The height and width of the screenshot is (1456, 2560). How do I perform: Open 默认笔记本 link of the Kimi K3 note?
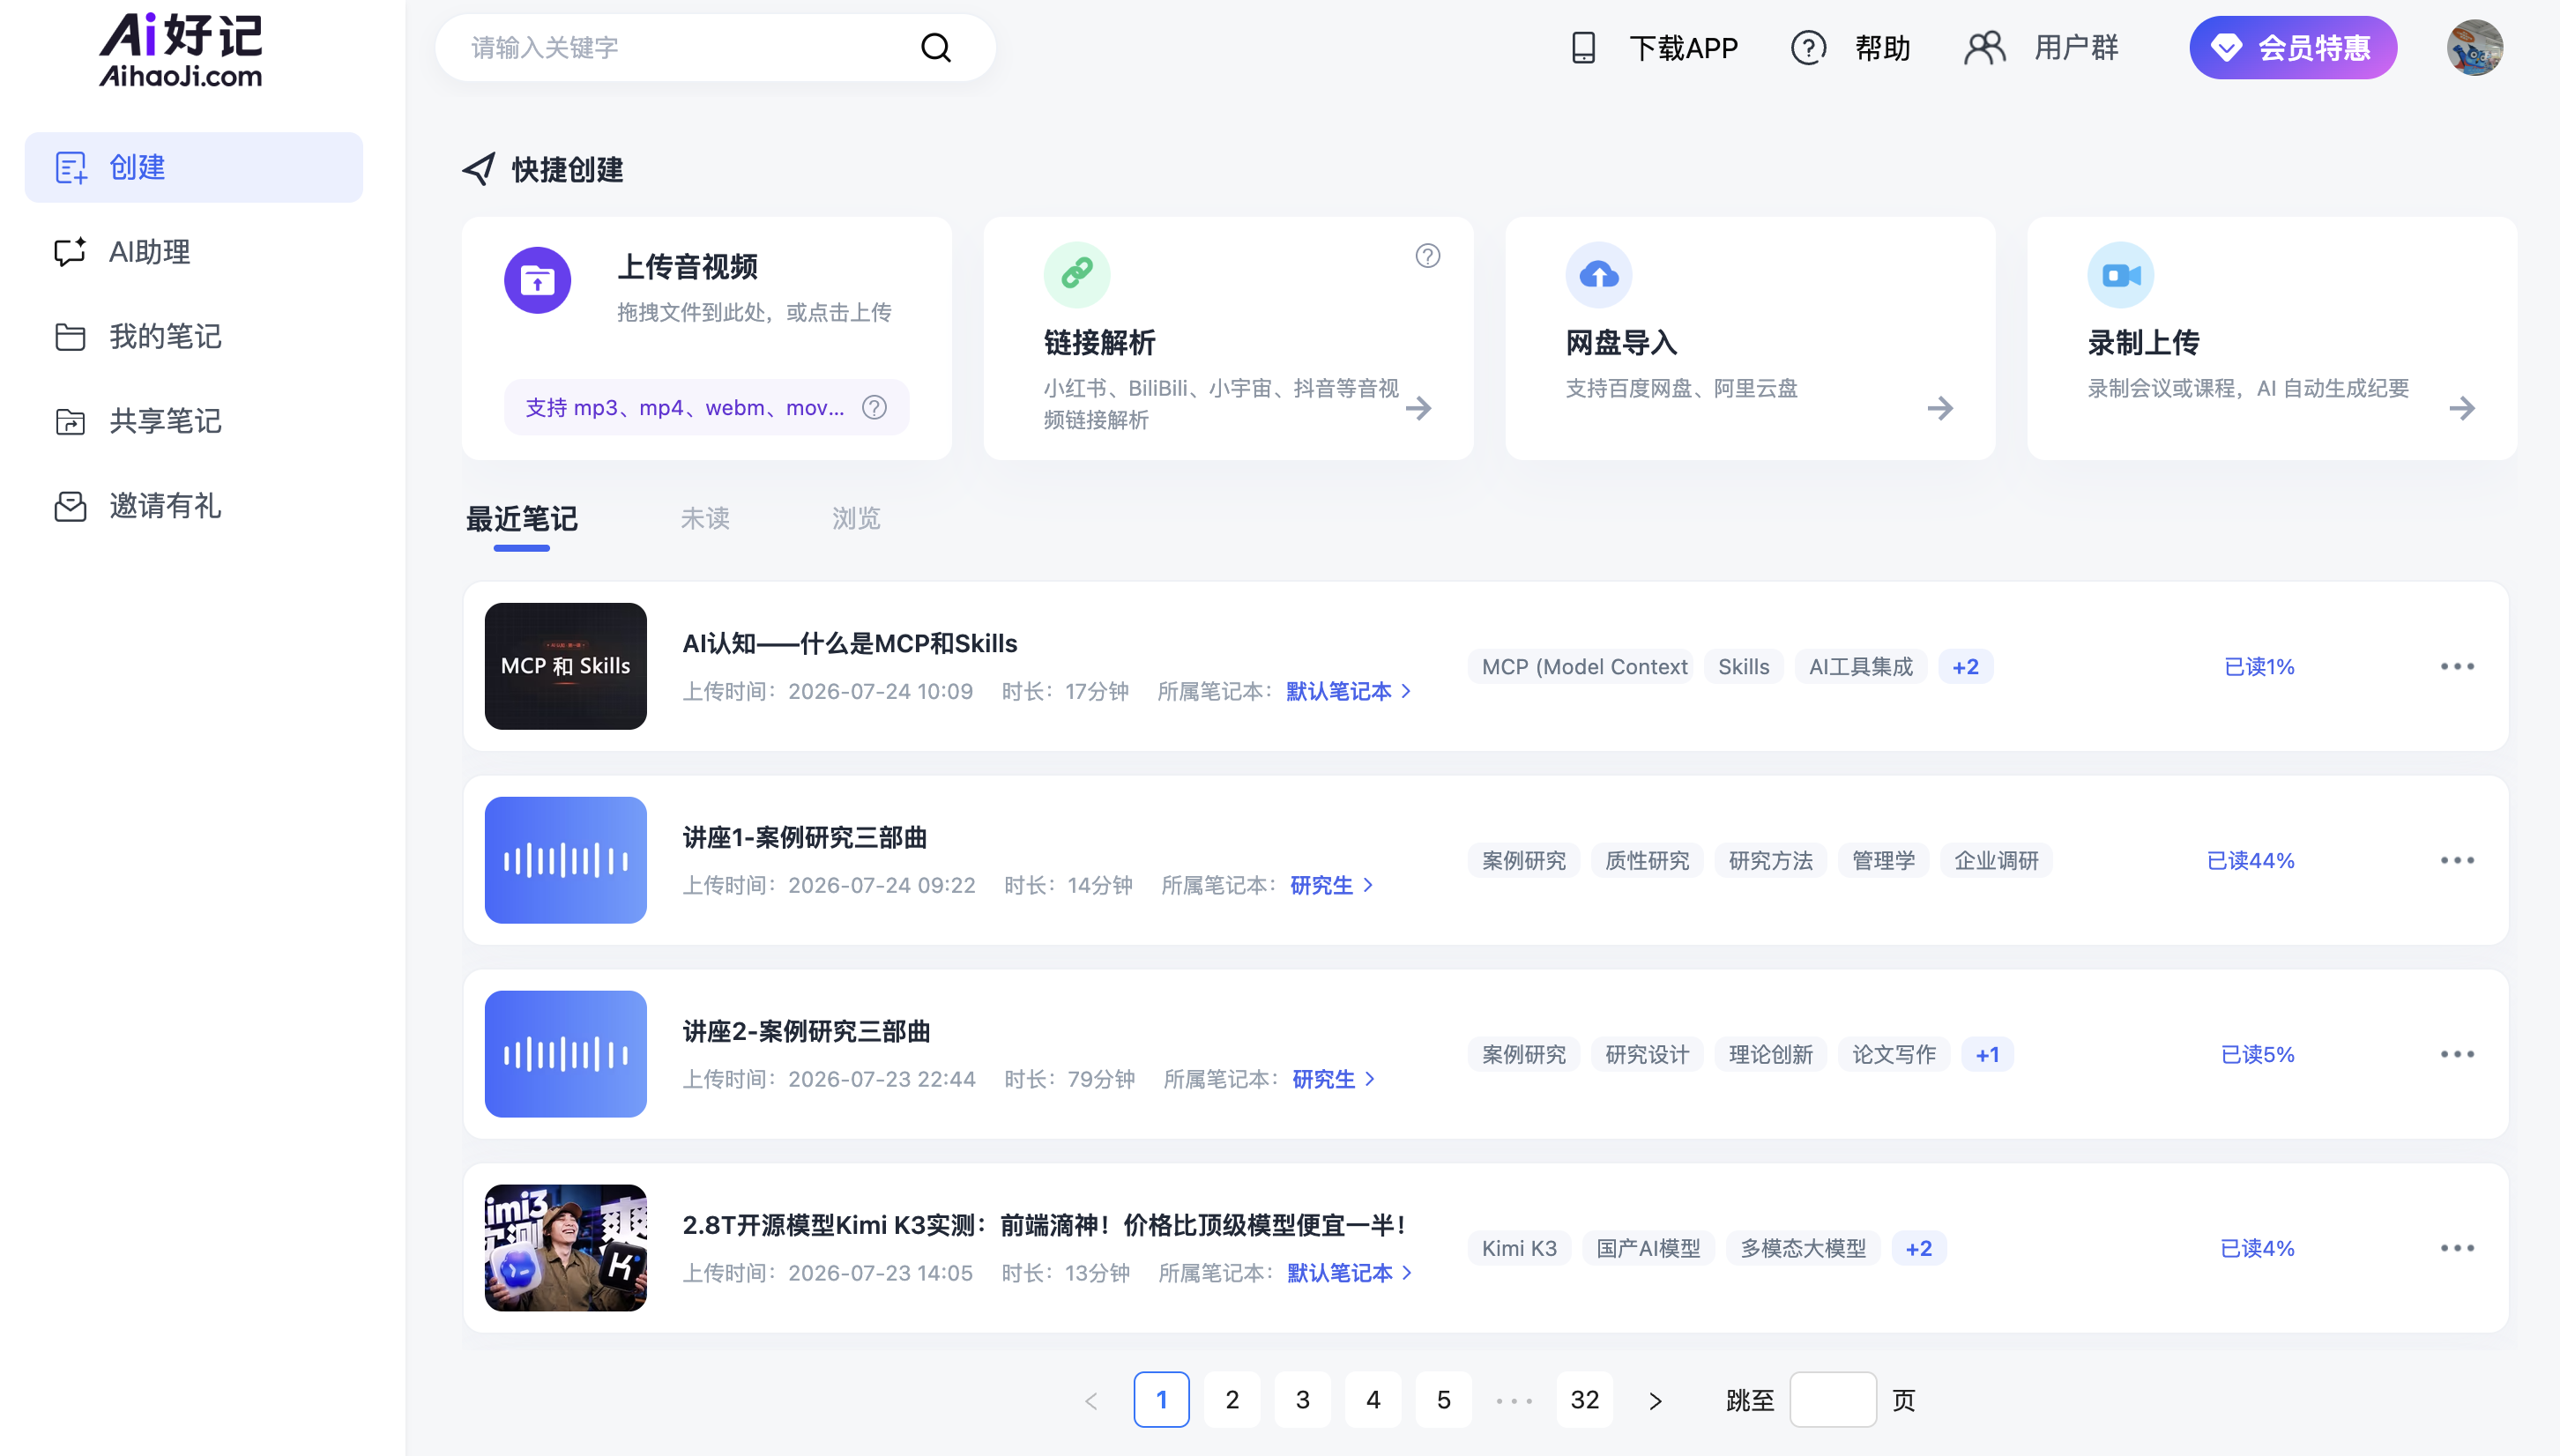point(1349,1273)
